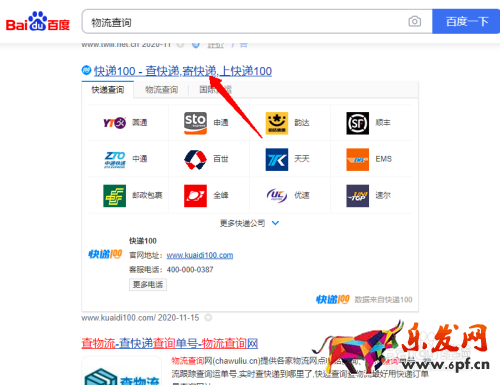Choose the 天天 courier logo
Viewport: 500px width, 385px height.
pos(277,159)
